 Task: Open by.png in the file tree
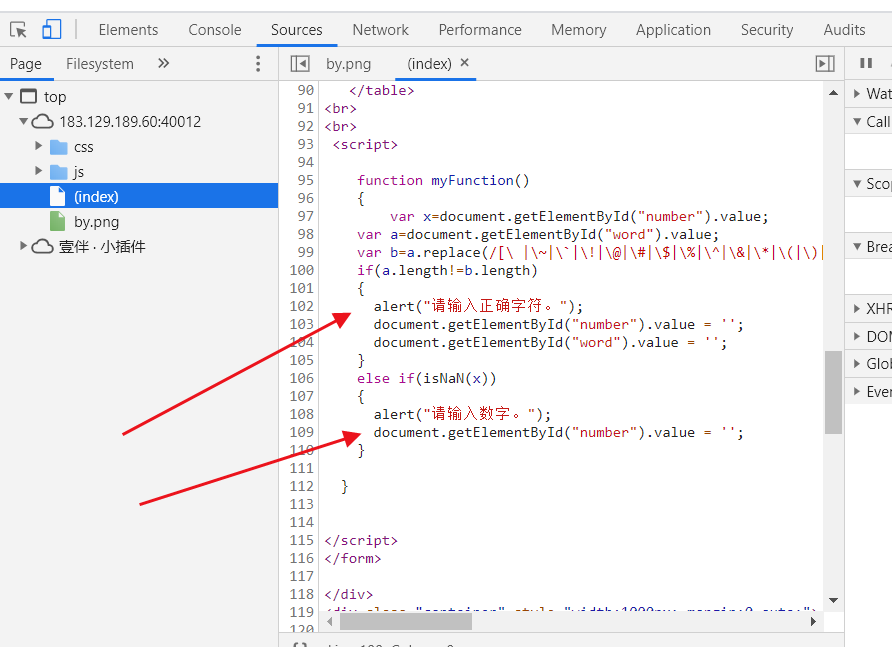click(96, 222)
